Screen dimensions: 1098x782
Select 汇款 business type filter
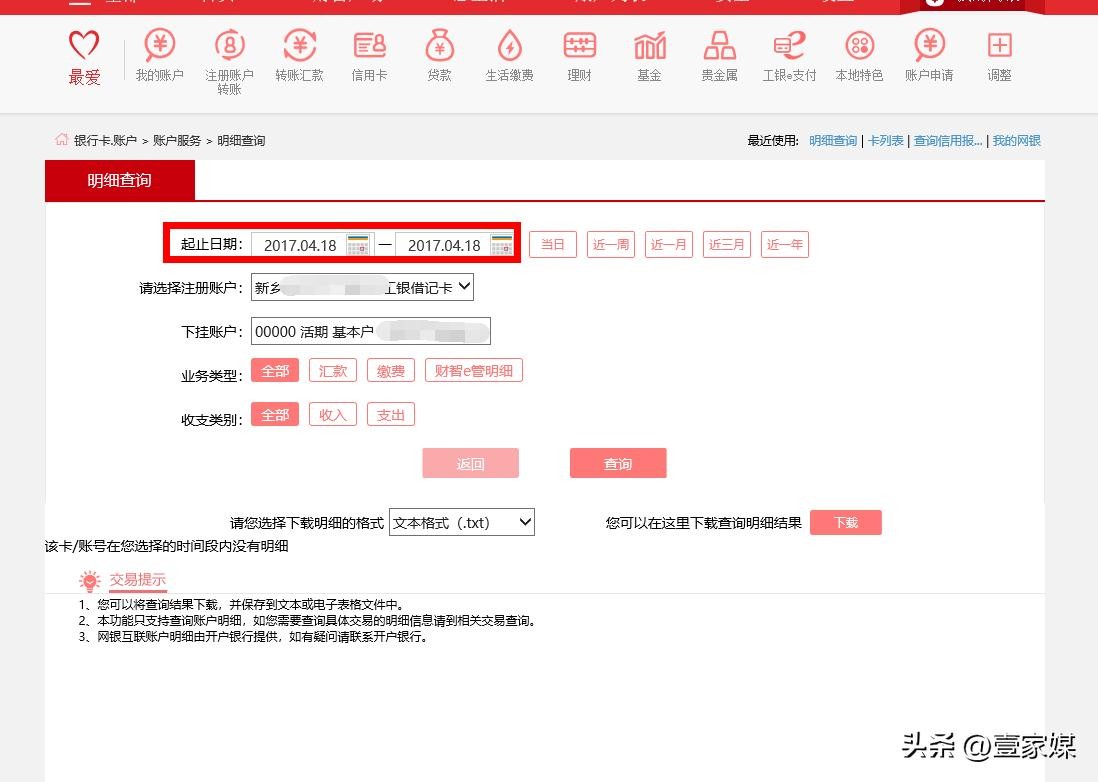click(333, 371)
